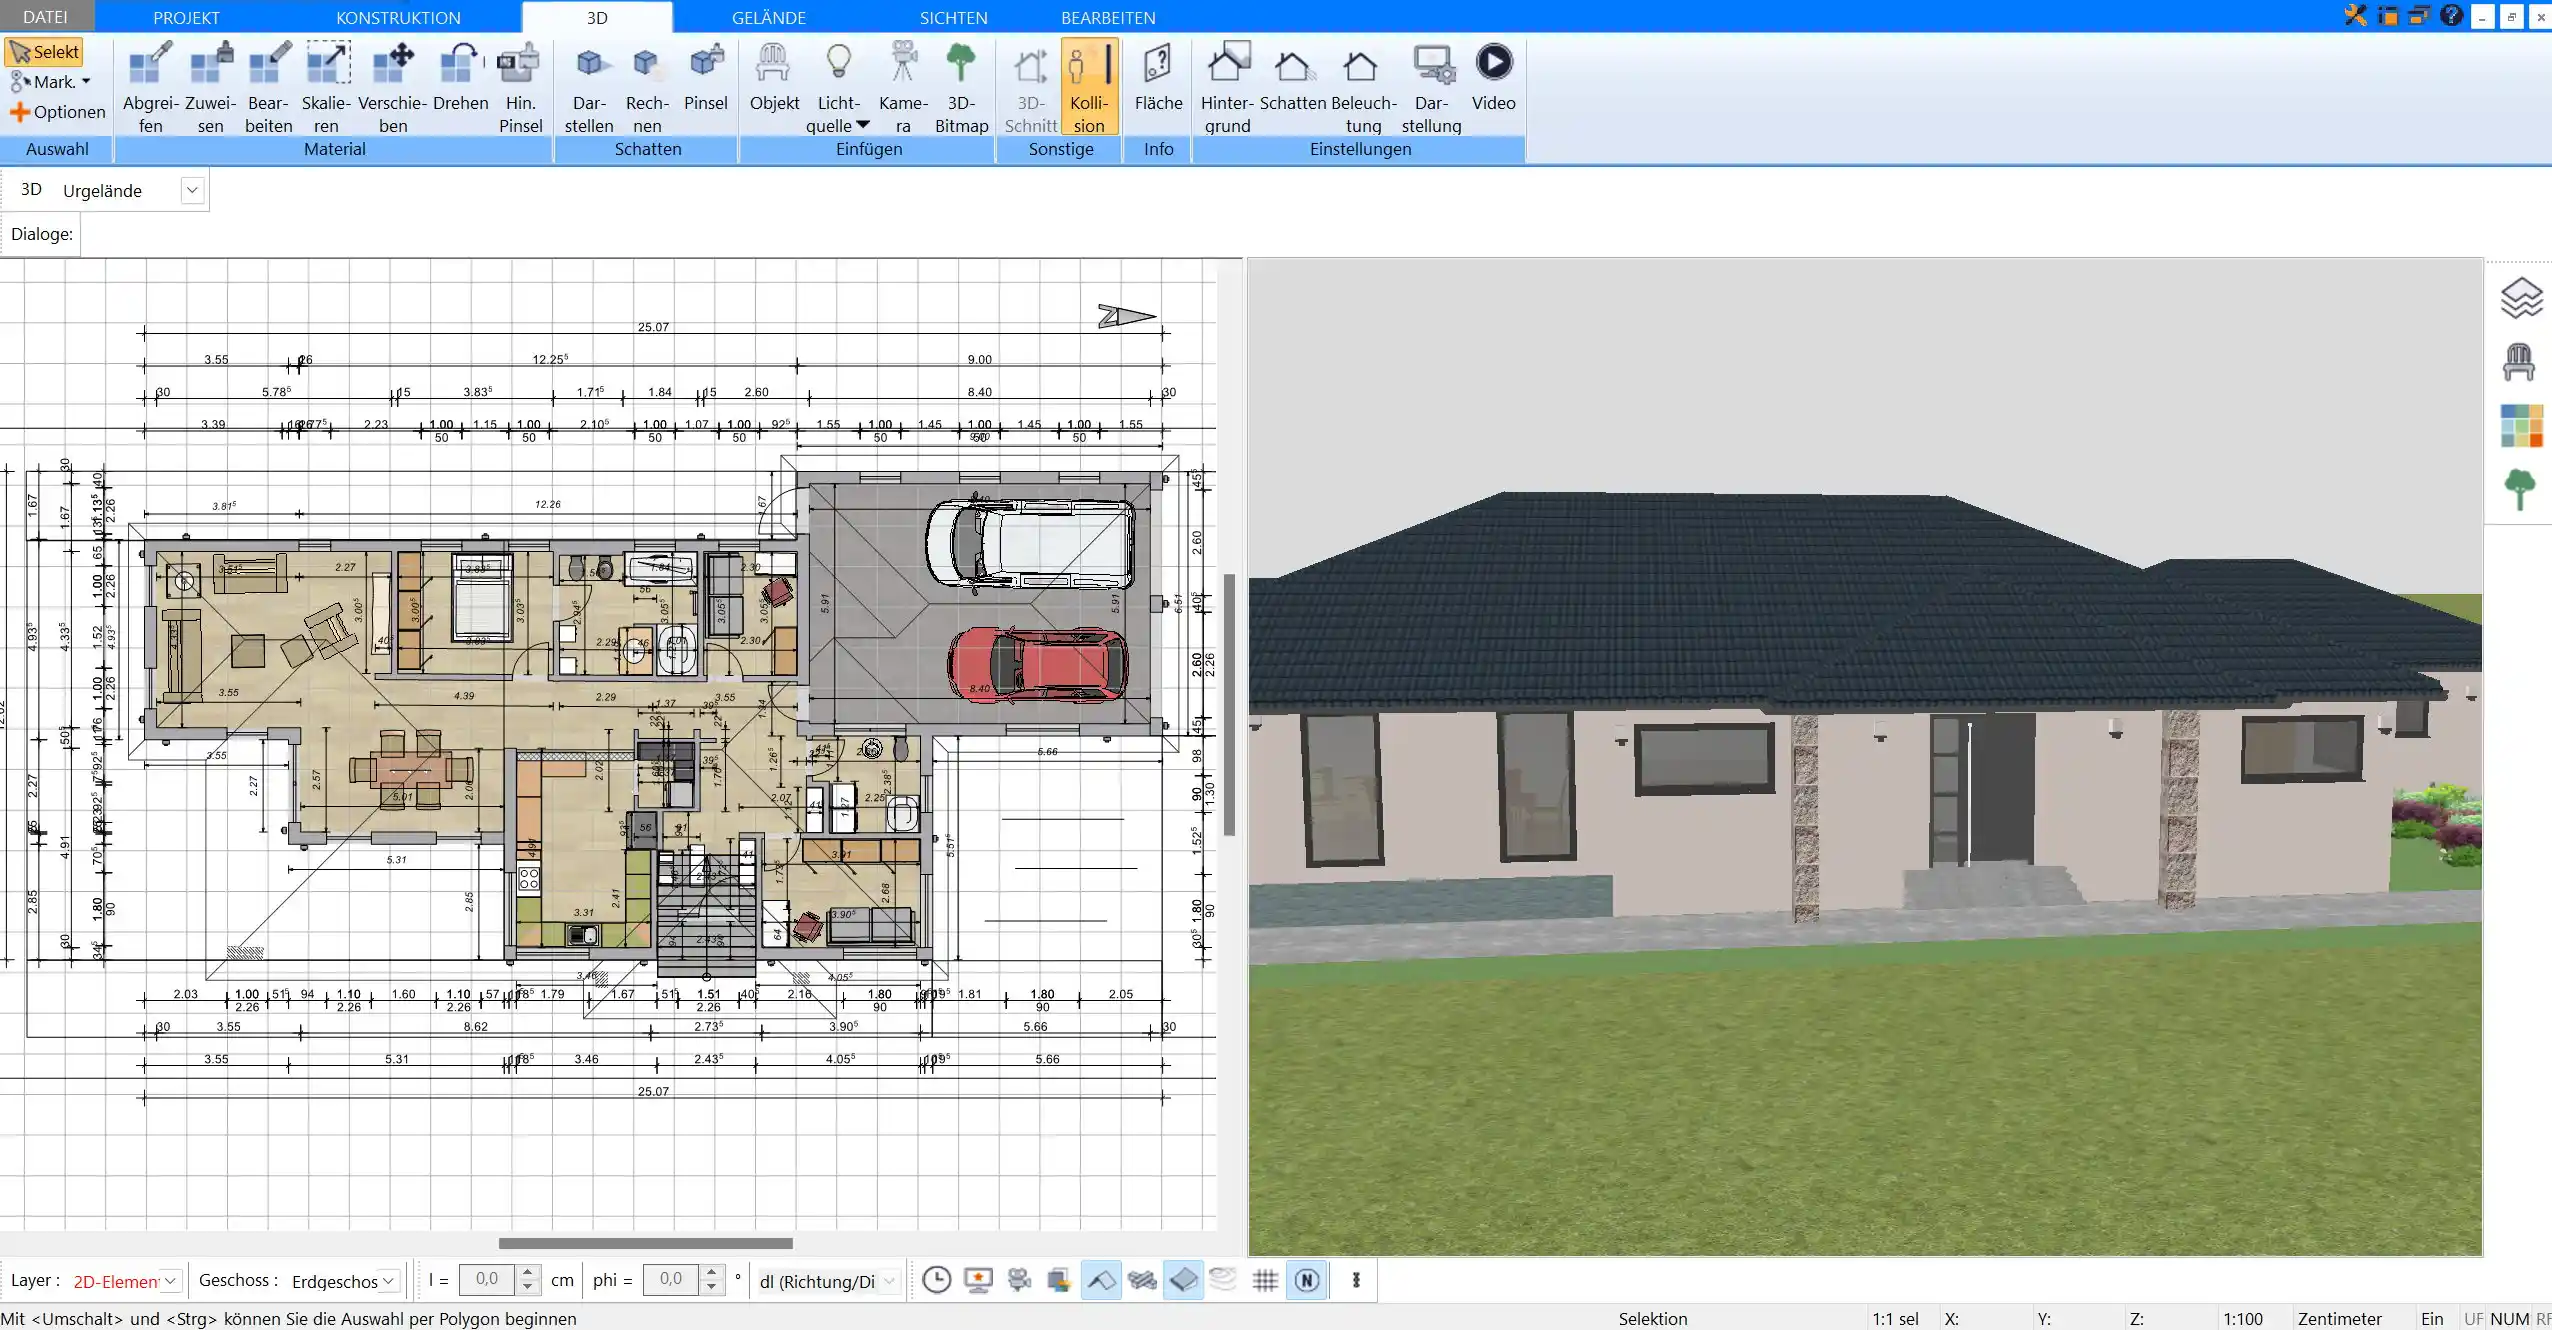The width and height of the screenshot is (2552, 1330).
Task: Toggle the grid display button
Action: pos(1265,1280)
